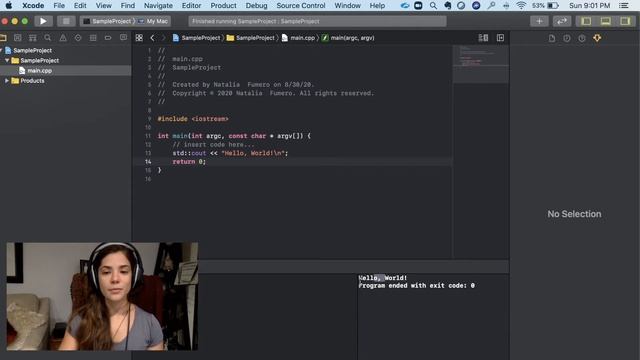Viewport: 640px width, 360px height.
Task: Click line 14 return statement
Action: point(189,162)
